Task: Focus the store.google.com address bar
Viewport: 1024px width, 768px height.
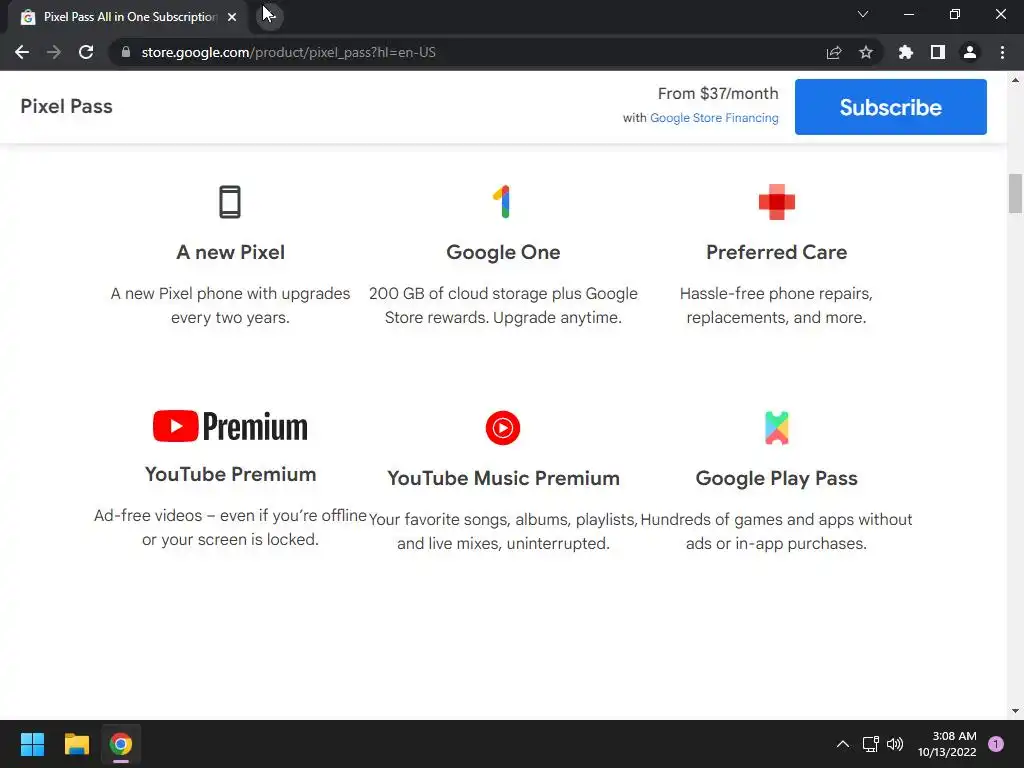Action: pyautogui.click(x=465, y=52)
